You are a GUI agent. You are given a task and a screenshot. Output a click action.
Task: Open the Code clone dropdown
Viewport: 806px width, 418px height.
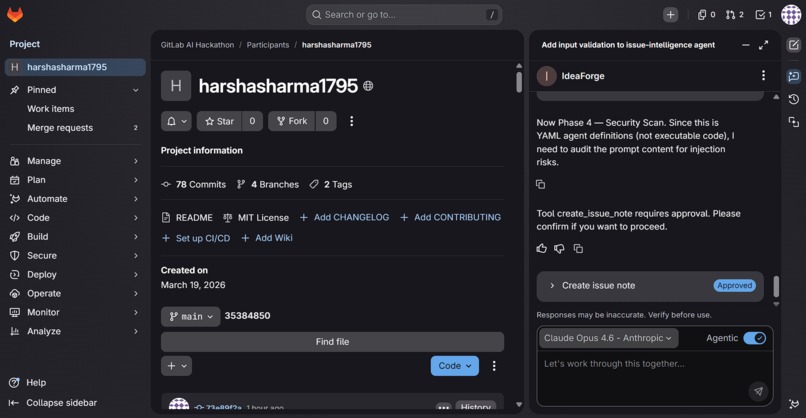[x=454, y=366]
